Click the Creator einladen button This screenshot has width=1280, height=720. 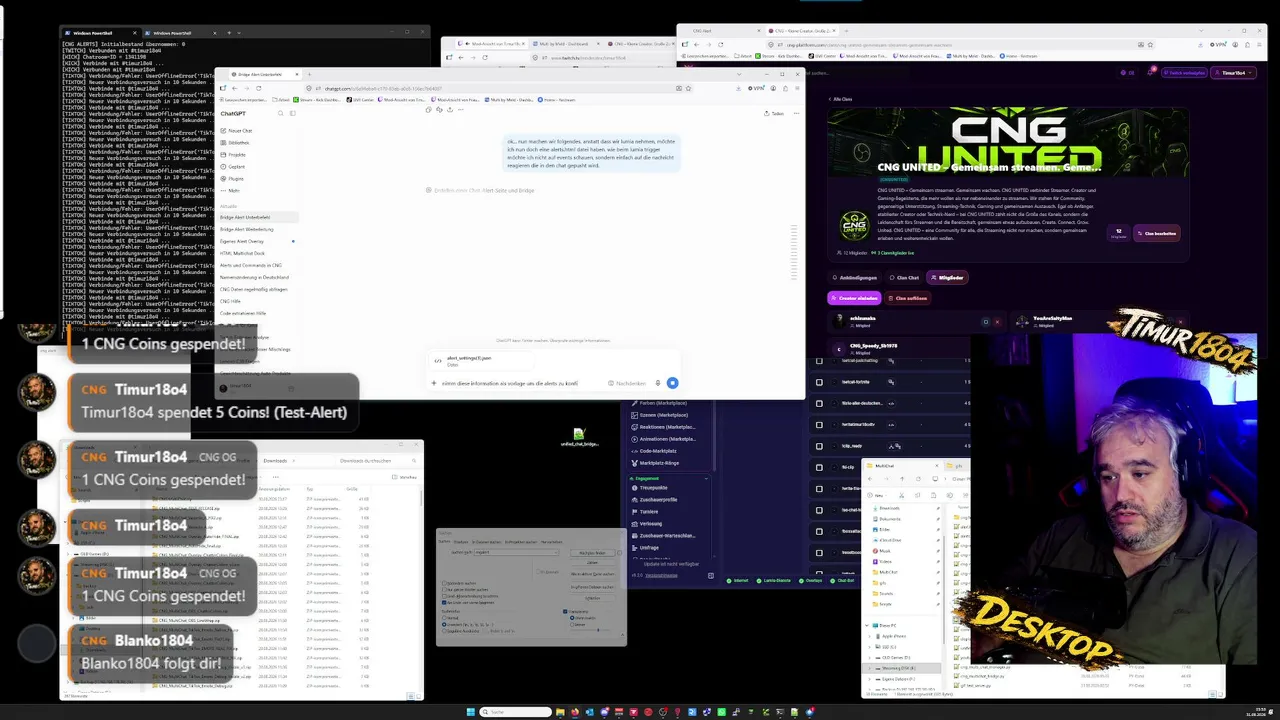(854, 298)
